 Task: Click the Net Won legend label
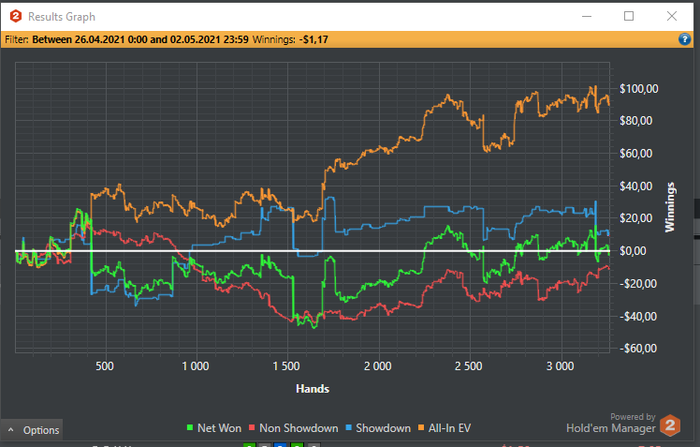(219, 428)
